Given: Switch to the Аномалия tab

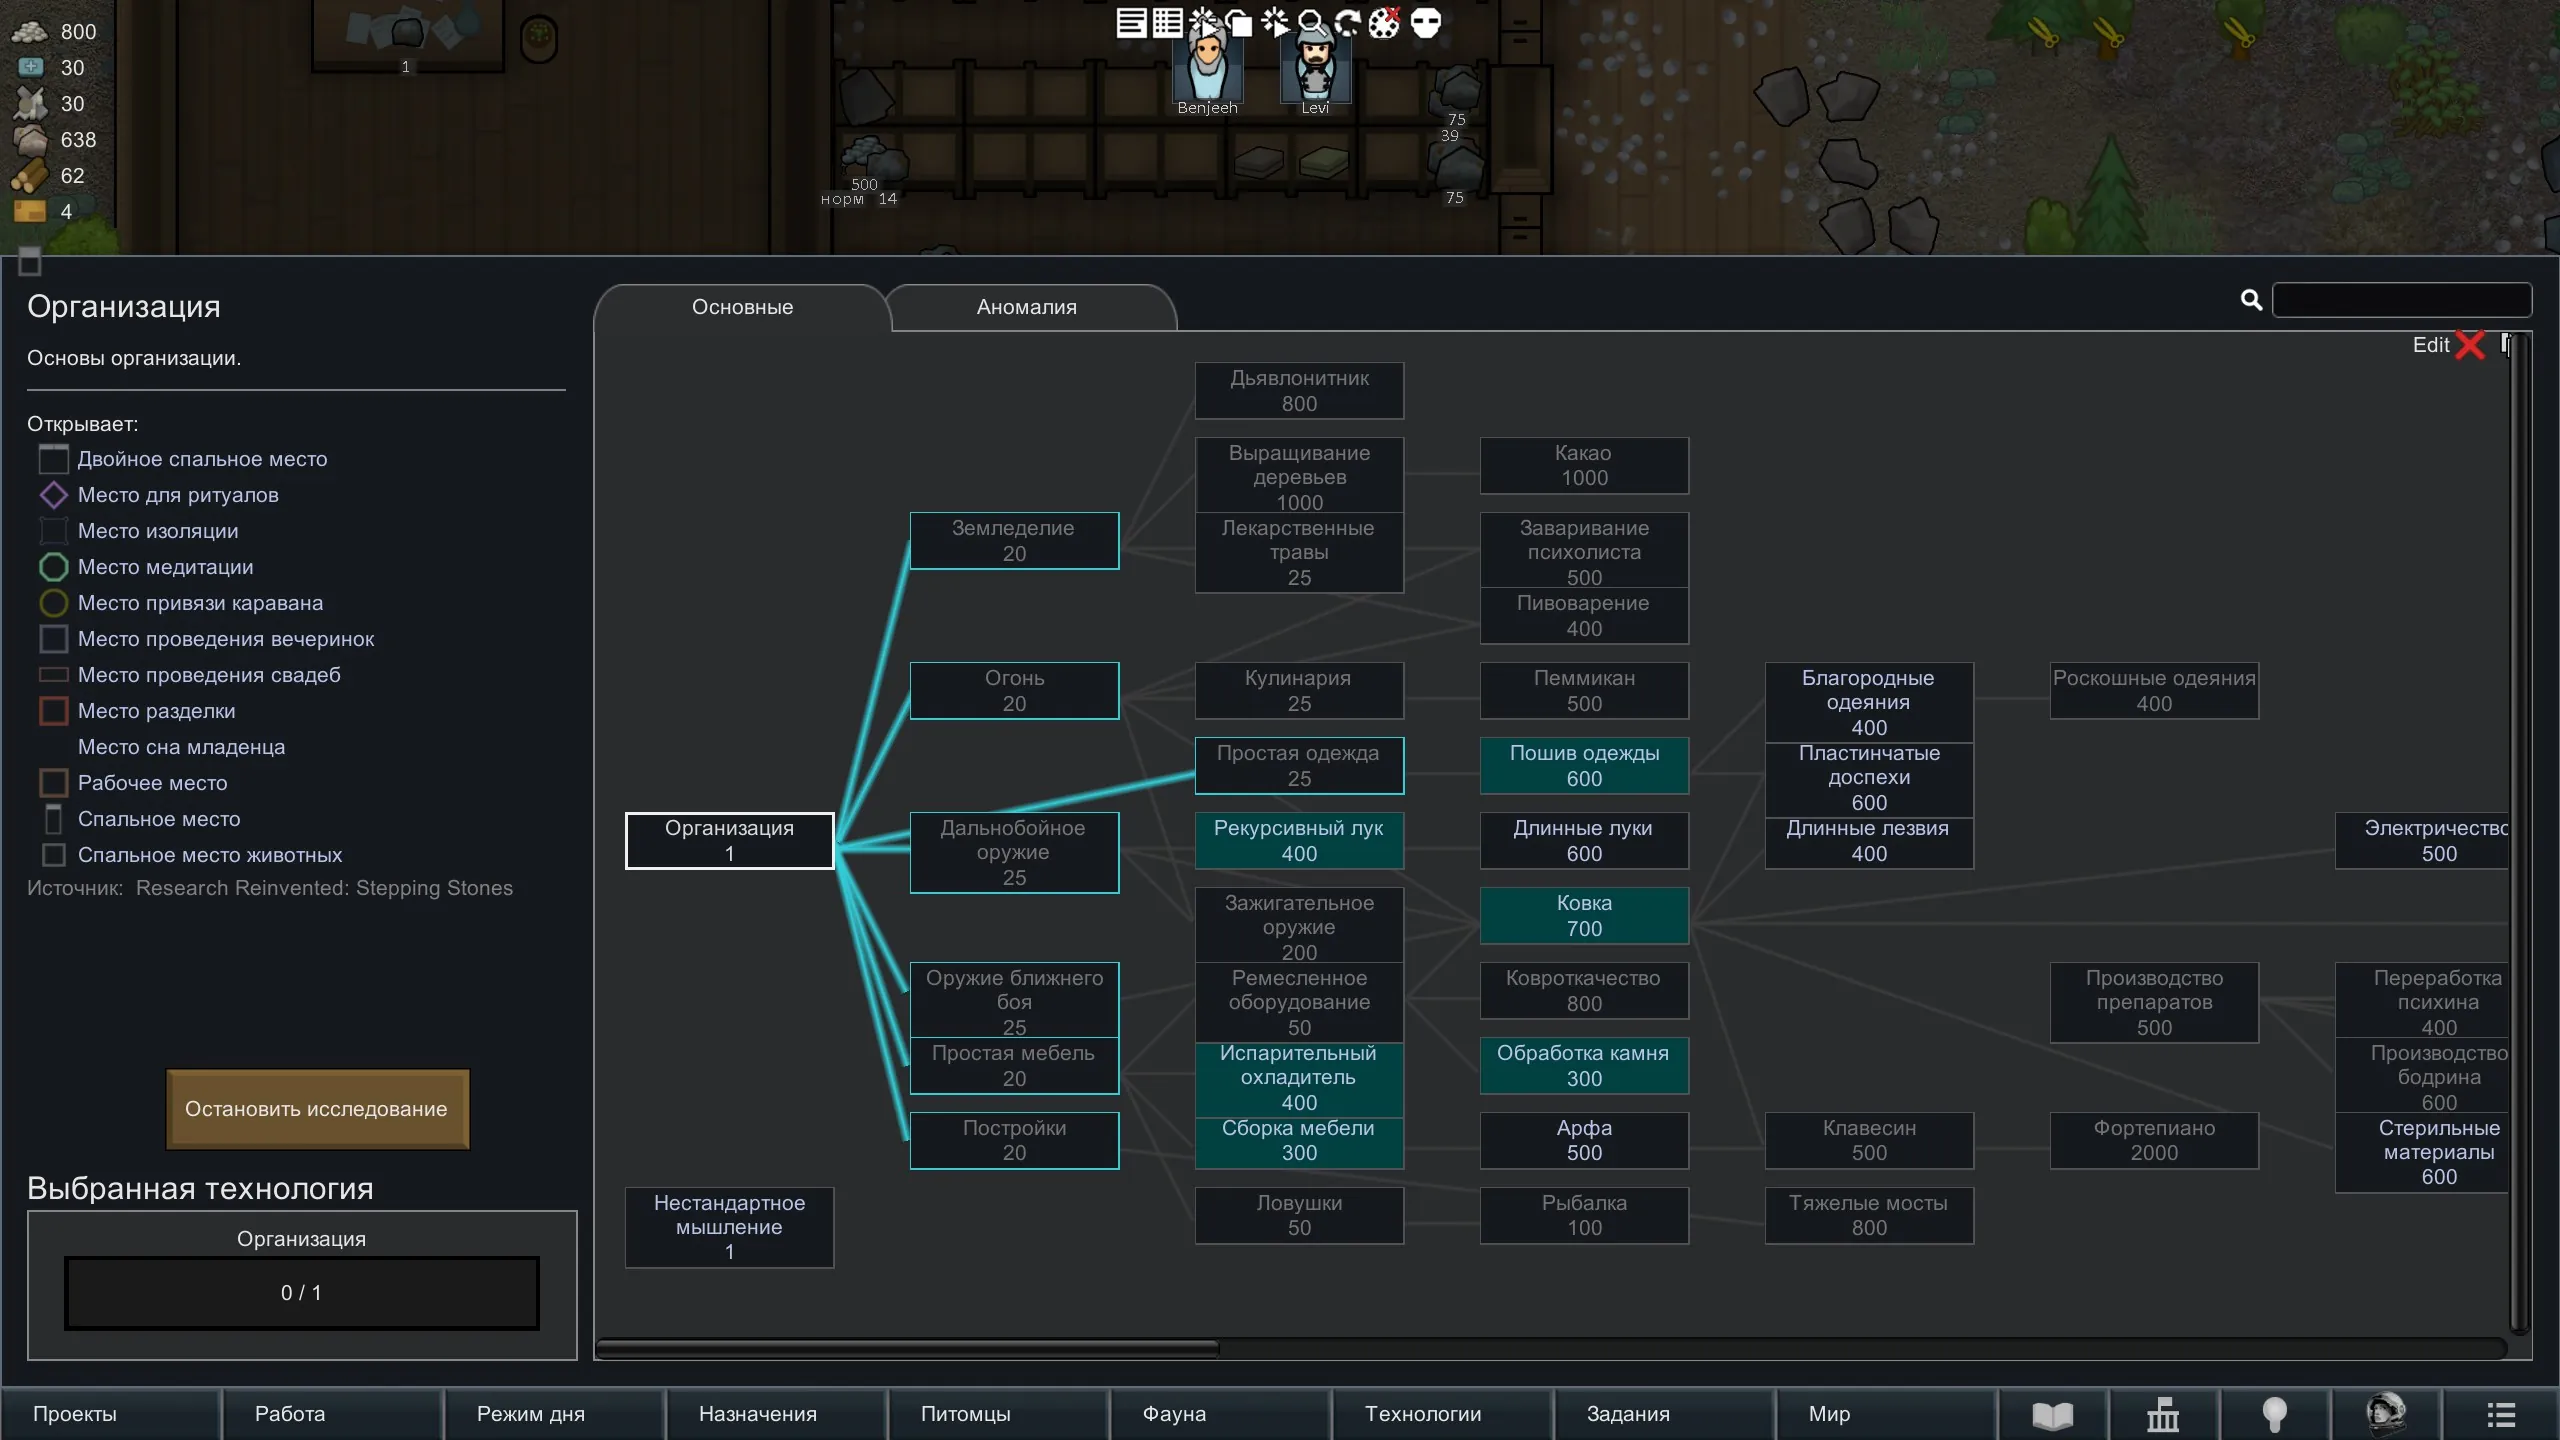Looking at the screenshot, I should [1026, 307].
